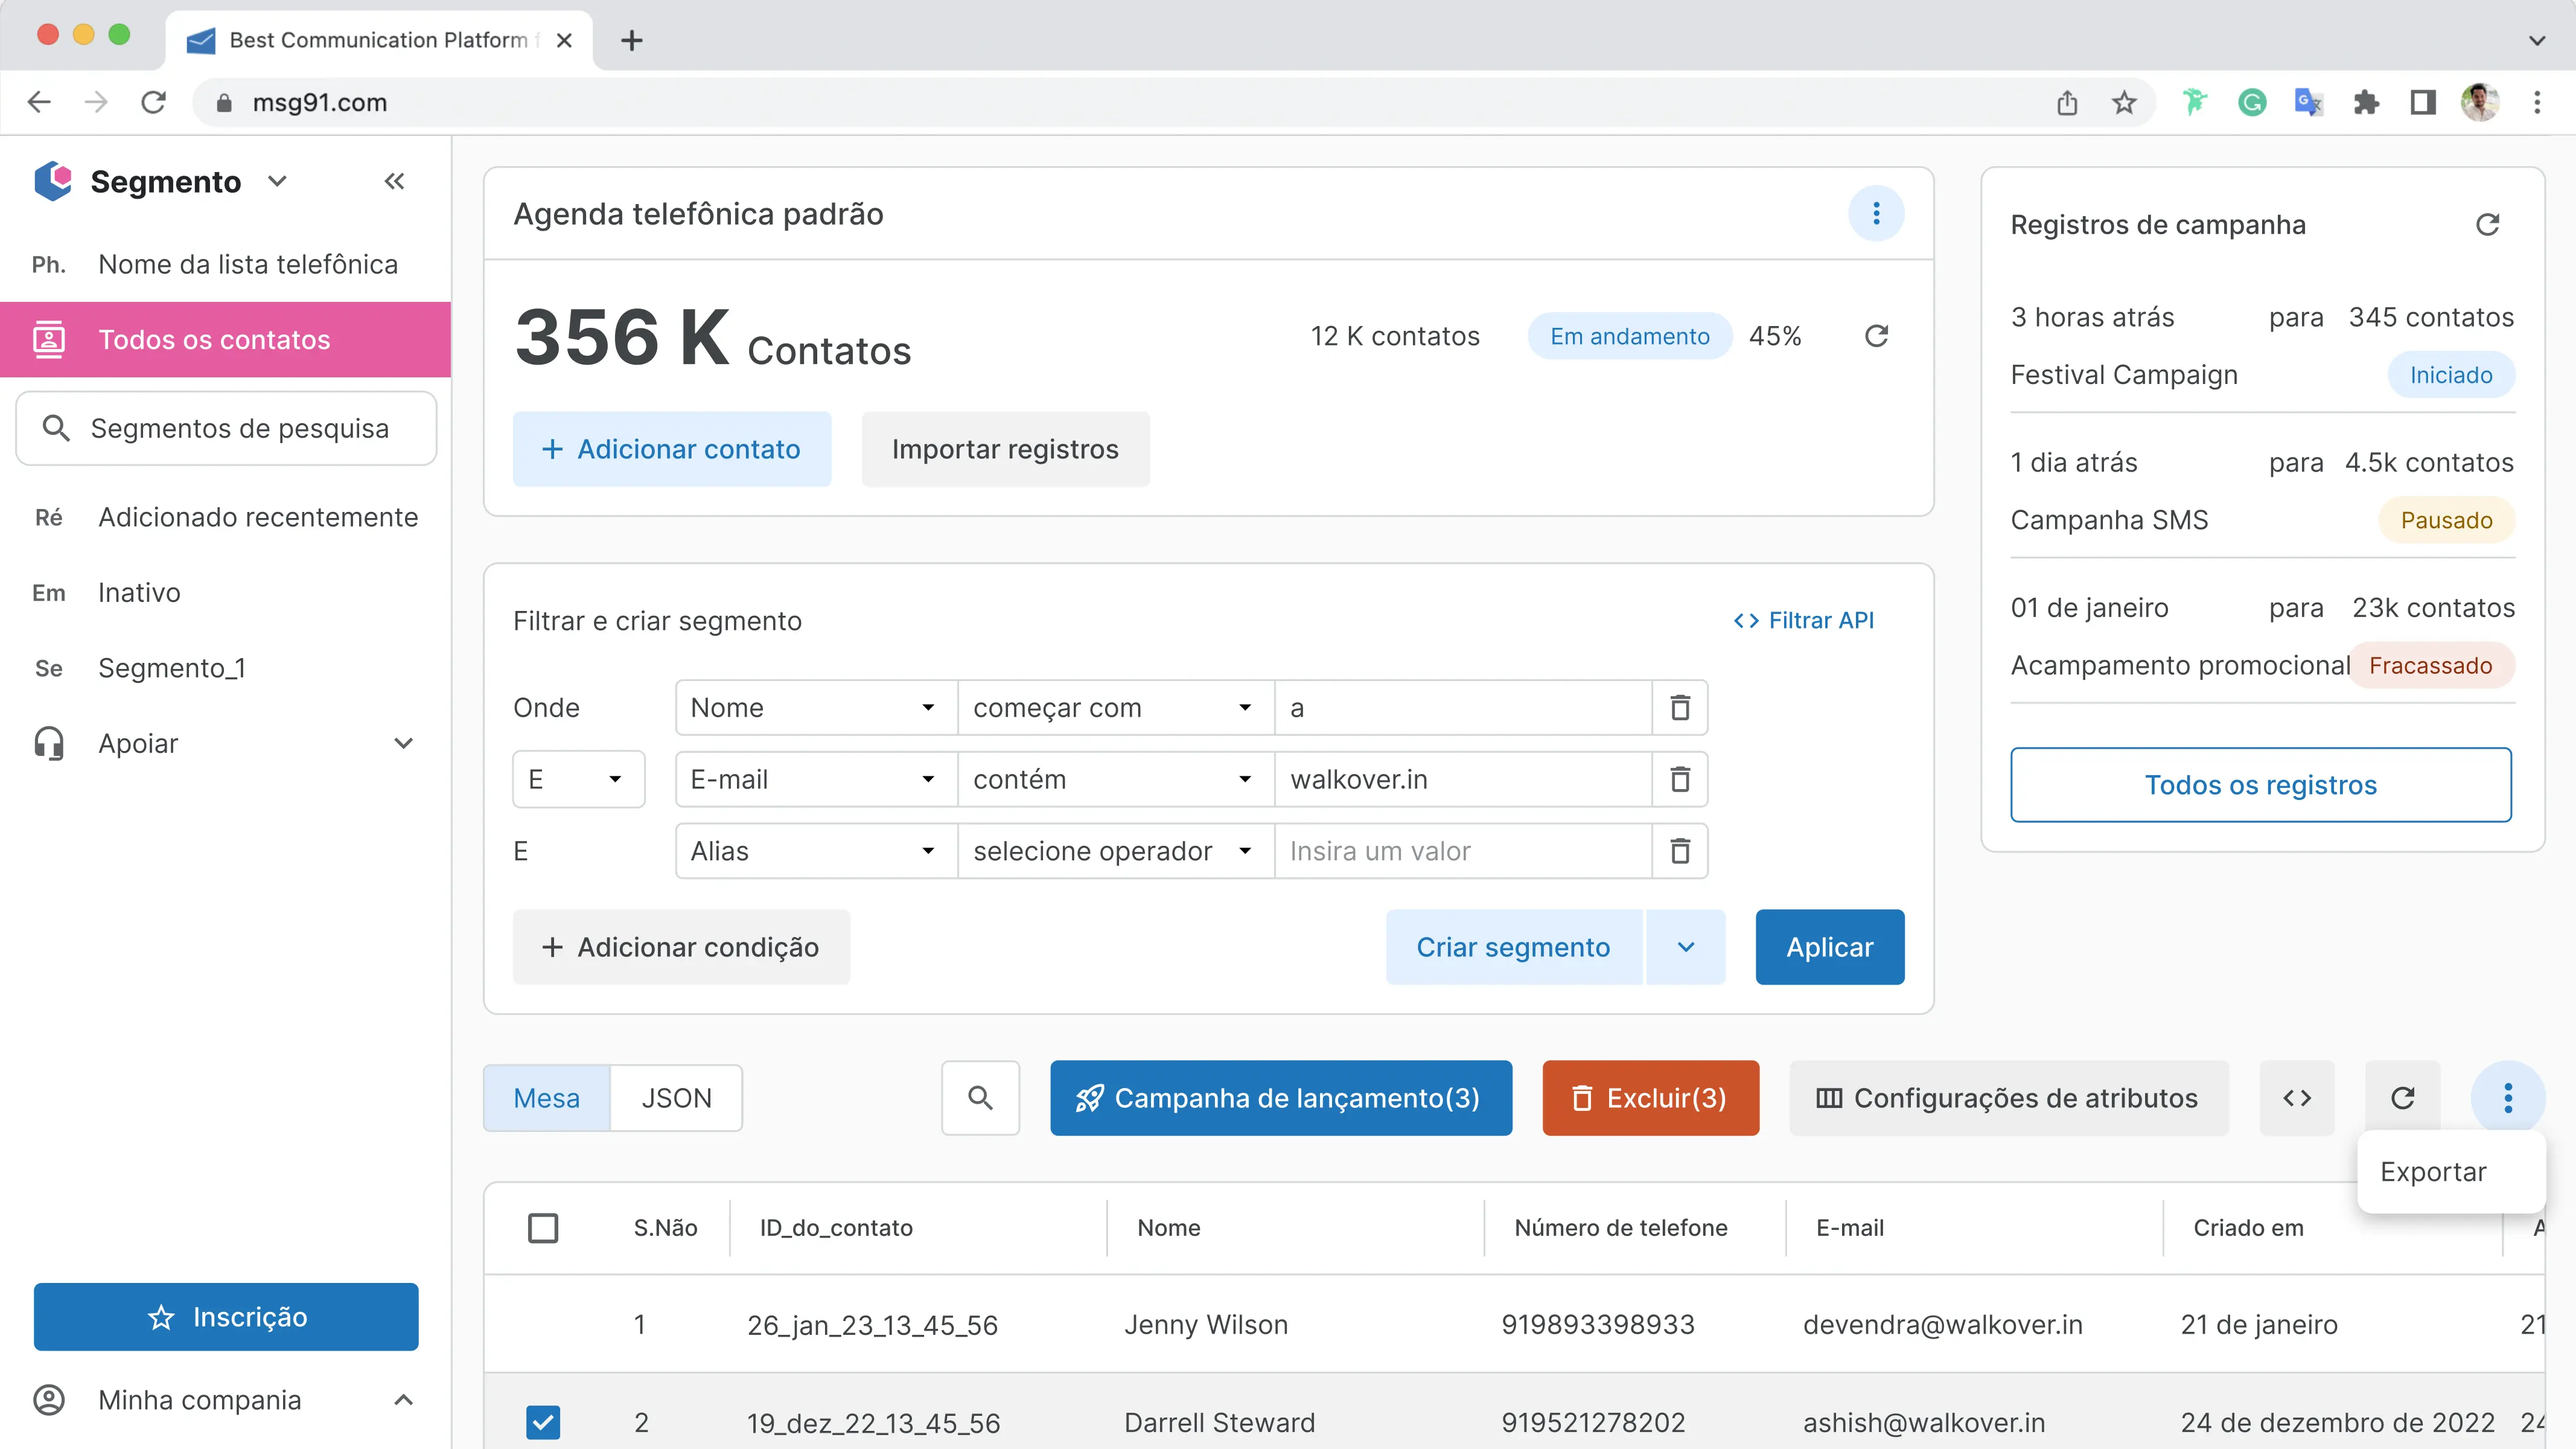Launch Campanha de lançamento(3)
The image size is (2576, 1449).
coord(1280,1097)
